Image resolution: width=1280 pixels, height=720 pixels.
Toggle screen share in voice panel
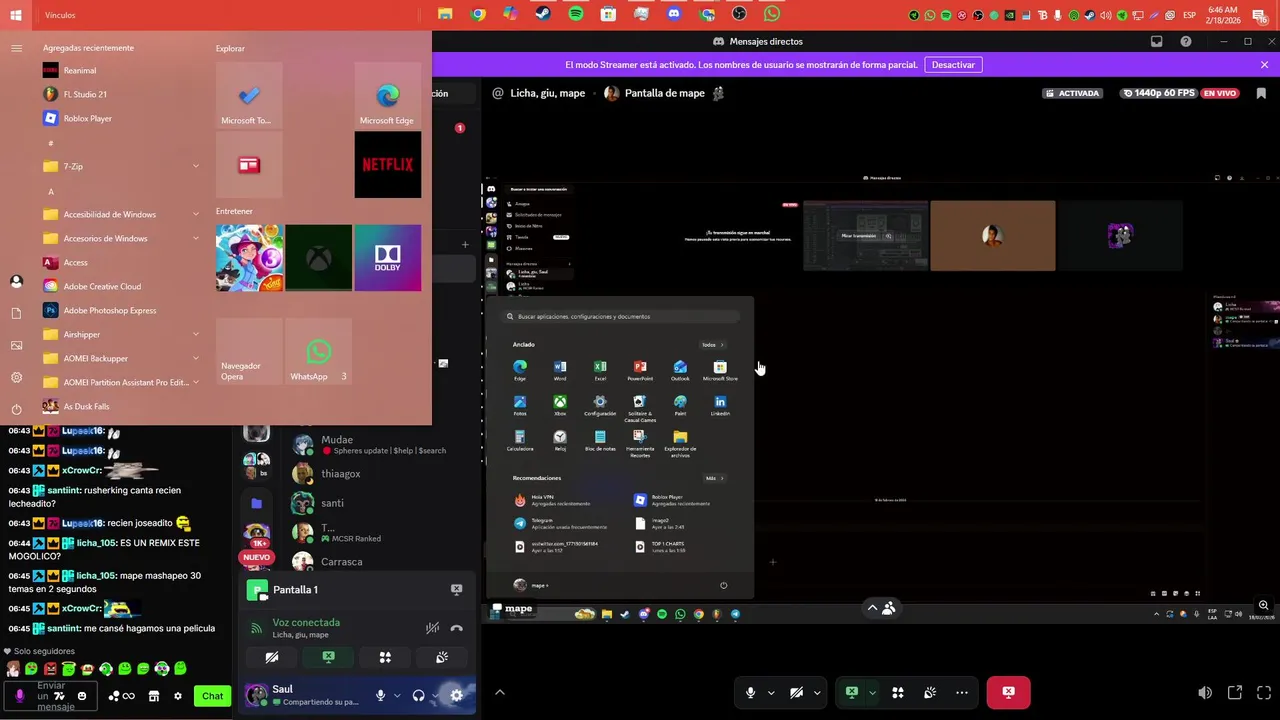click(328, 657)
